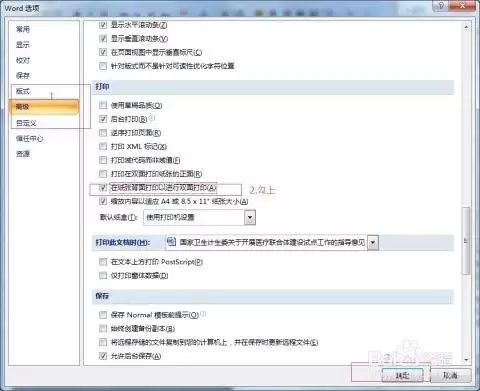The height and width of the screenshot is (391, 480).
Task: Click the 确定 button
Action: pyautogui.click(x=402, y=376)
